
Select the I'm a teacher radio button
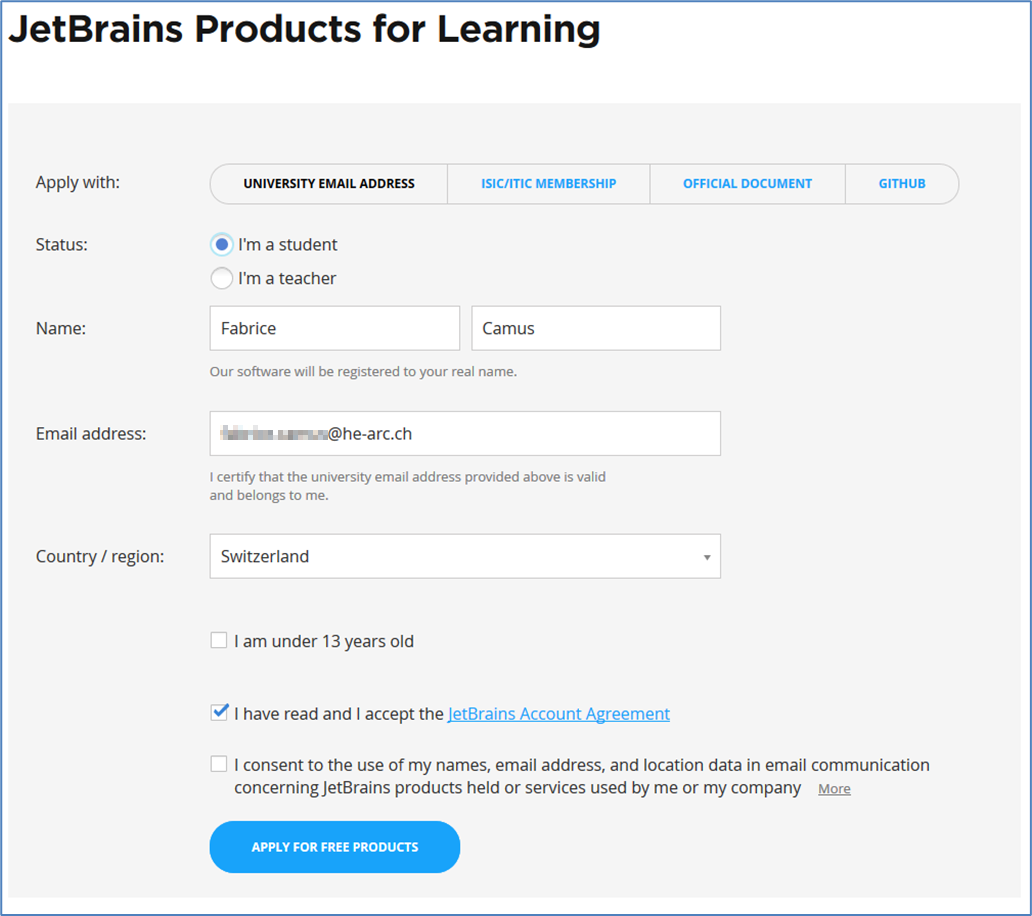pos(222,278)
